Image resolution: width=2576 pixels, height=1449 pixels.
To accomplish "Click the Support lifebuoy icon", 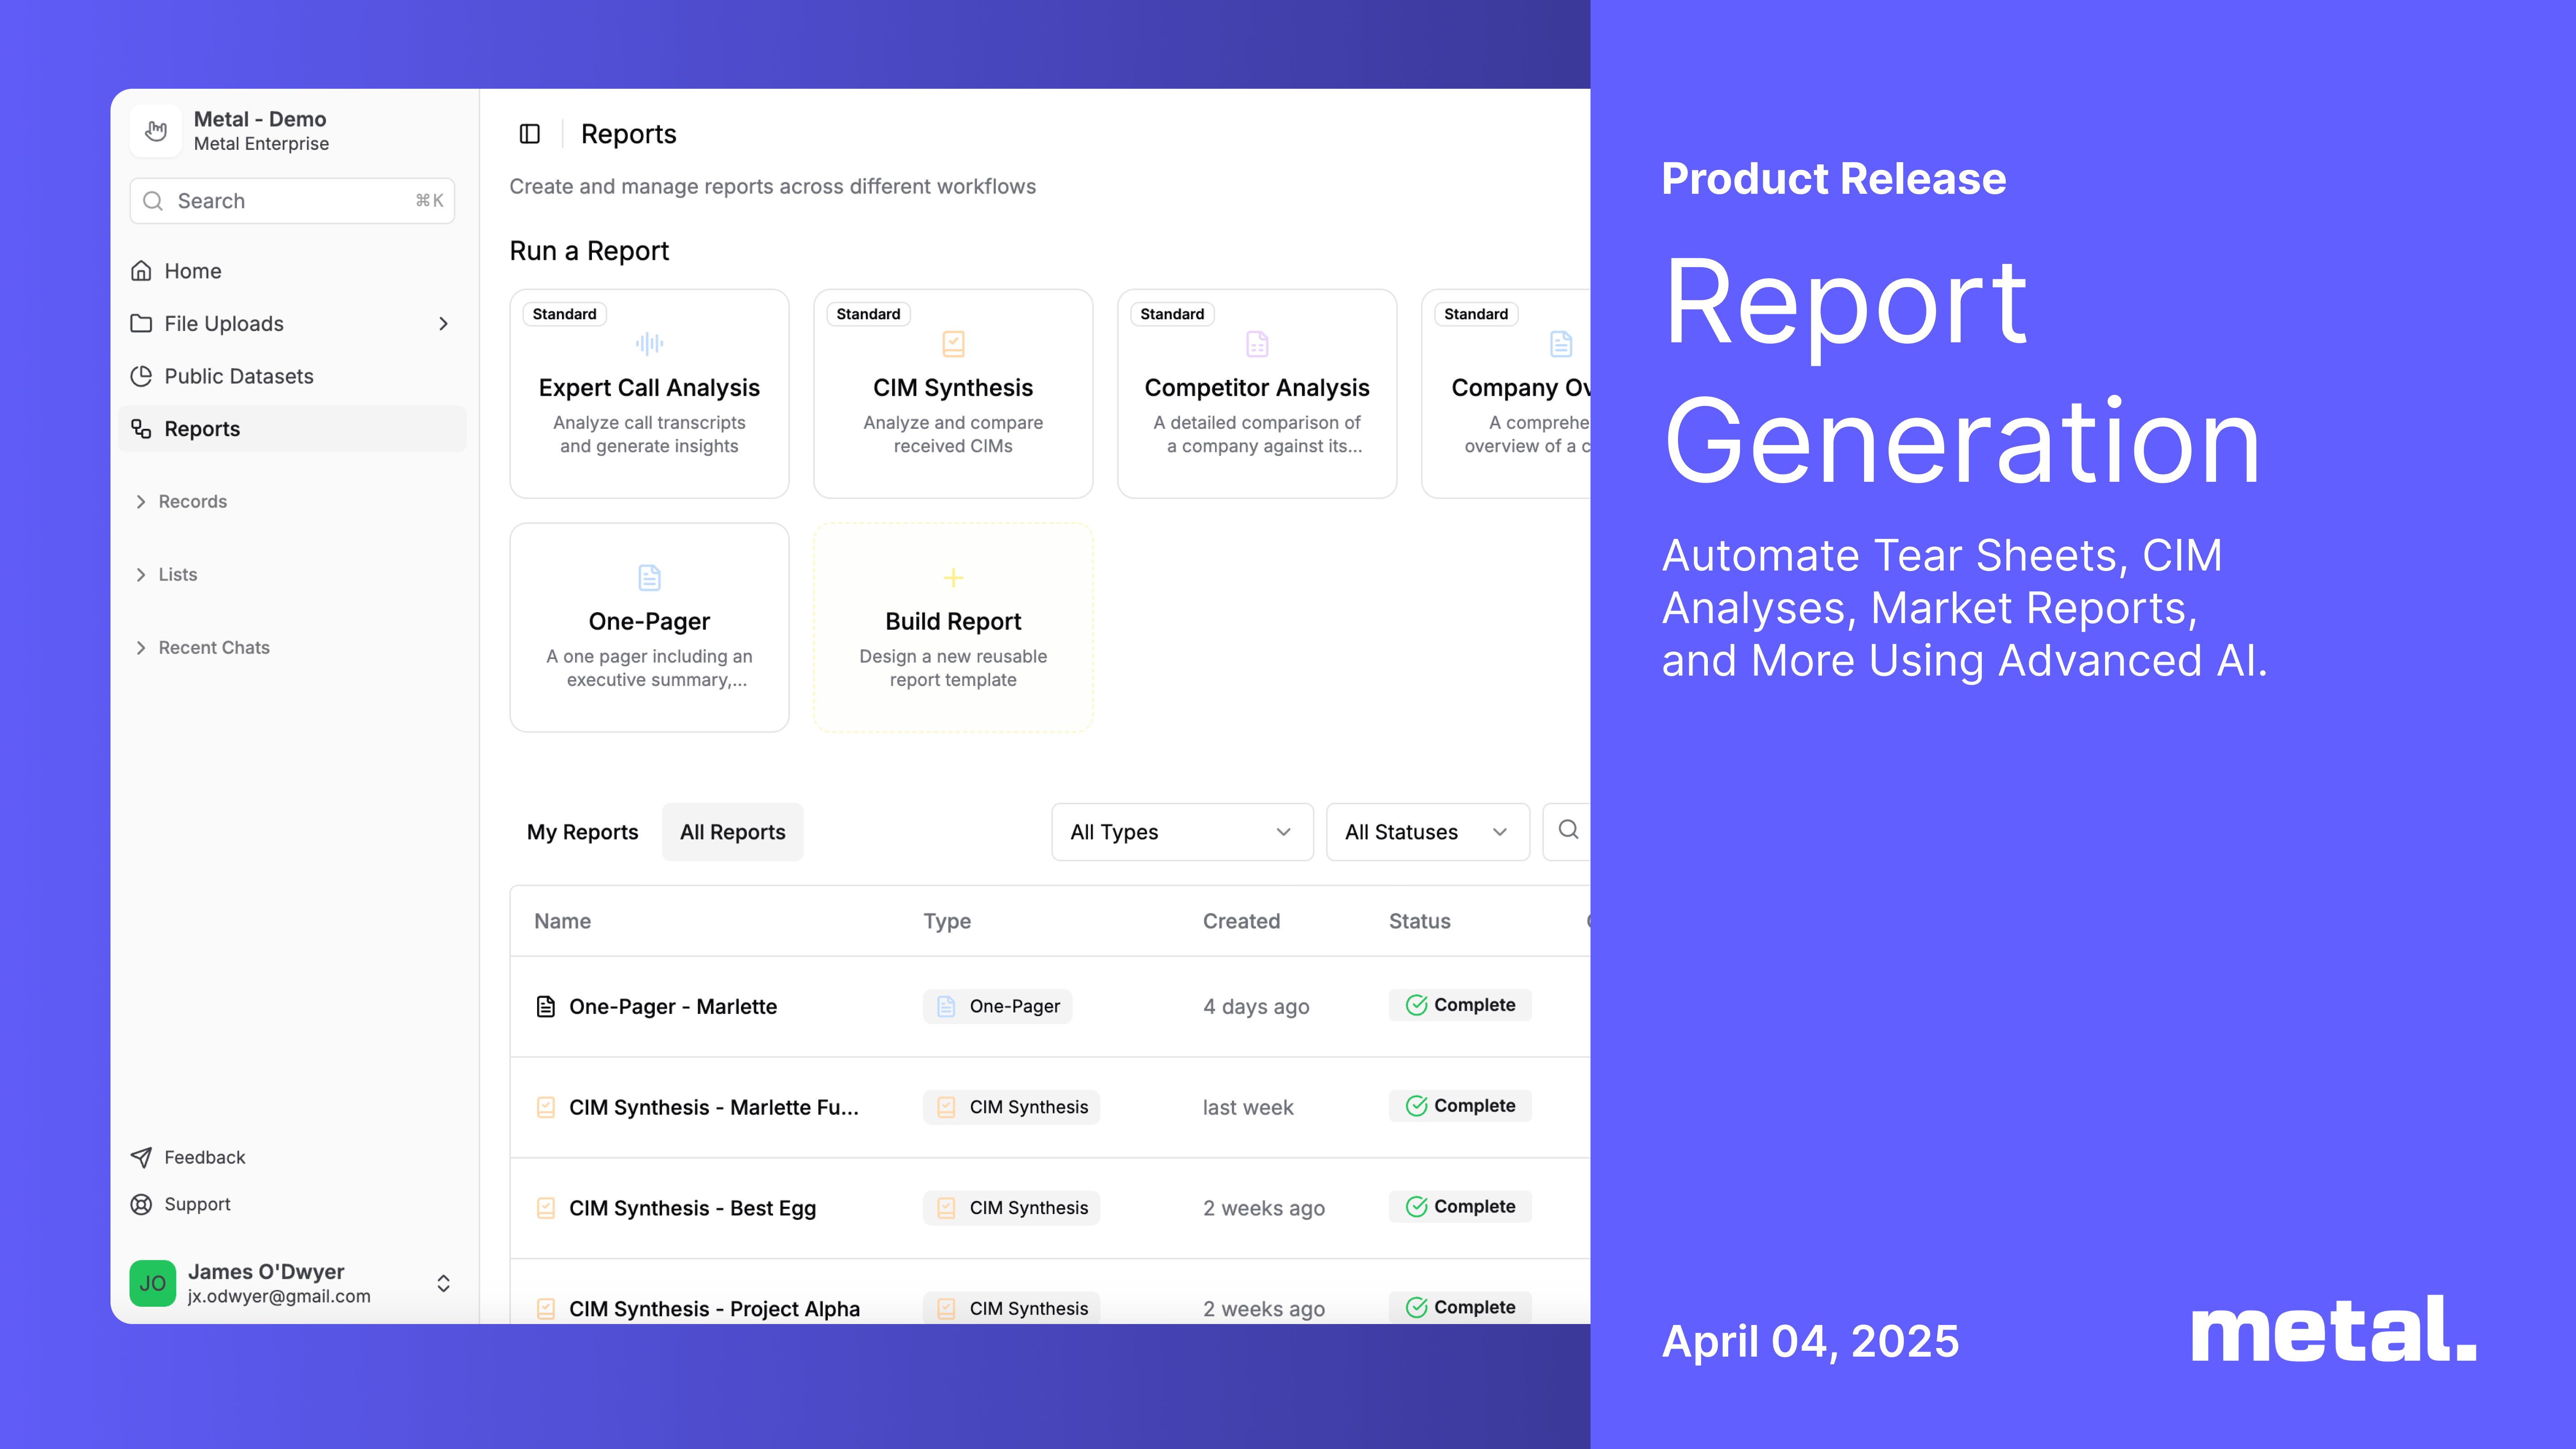I will coord(141,1204).
